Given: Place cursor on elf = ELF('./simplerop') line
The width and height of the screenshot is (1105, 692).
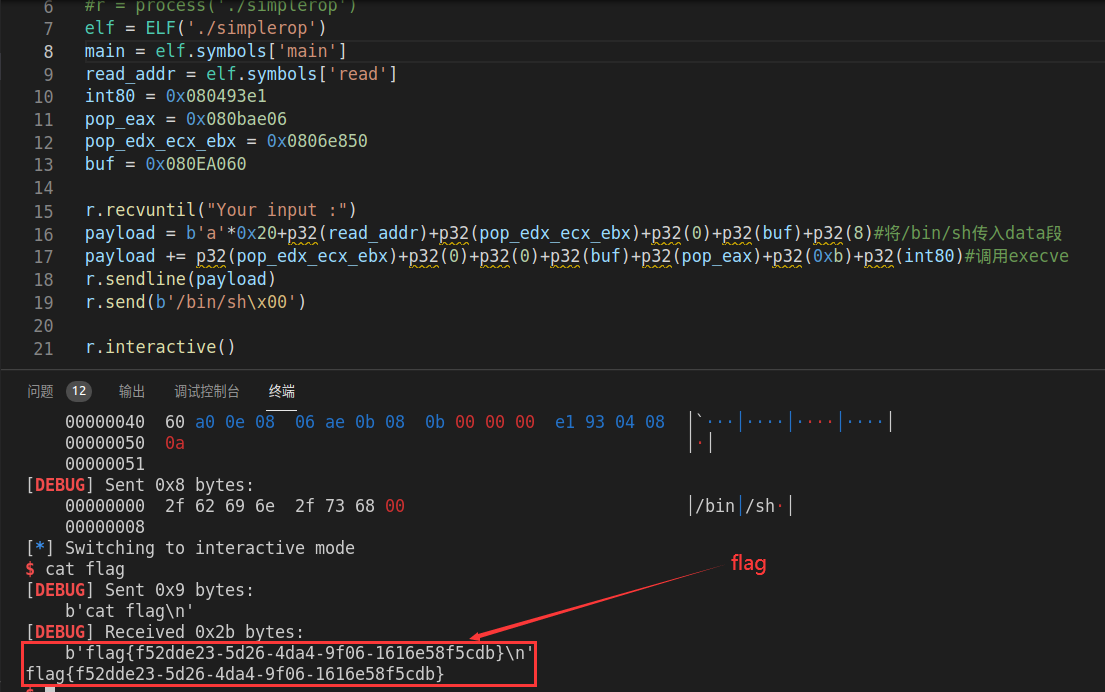Looking at the screenshot, I should pos(205,28).
